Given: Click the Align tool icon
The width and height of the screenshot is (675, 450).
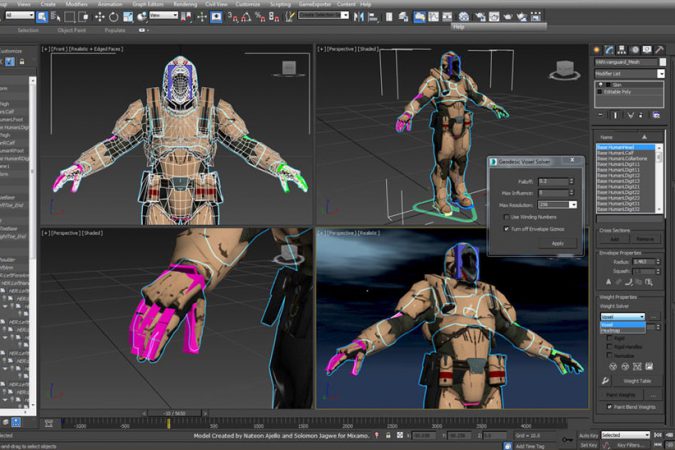Looking at the screenshot, I should tap(373, 17).
